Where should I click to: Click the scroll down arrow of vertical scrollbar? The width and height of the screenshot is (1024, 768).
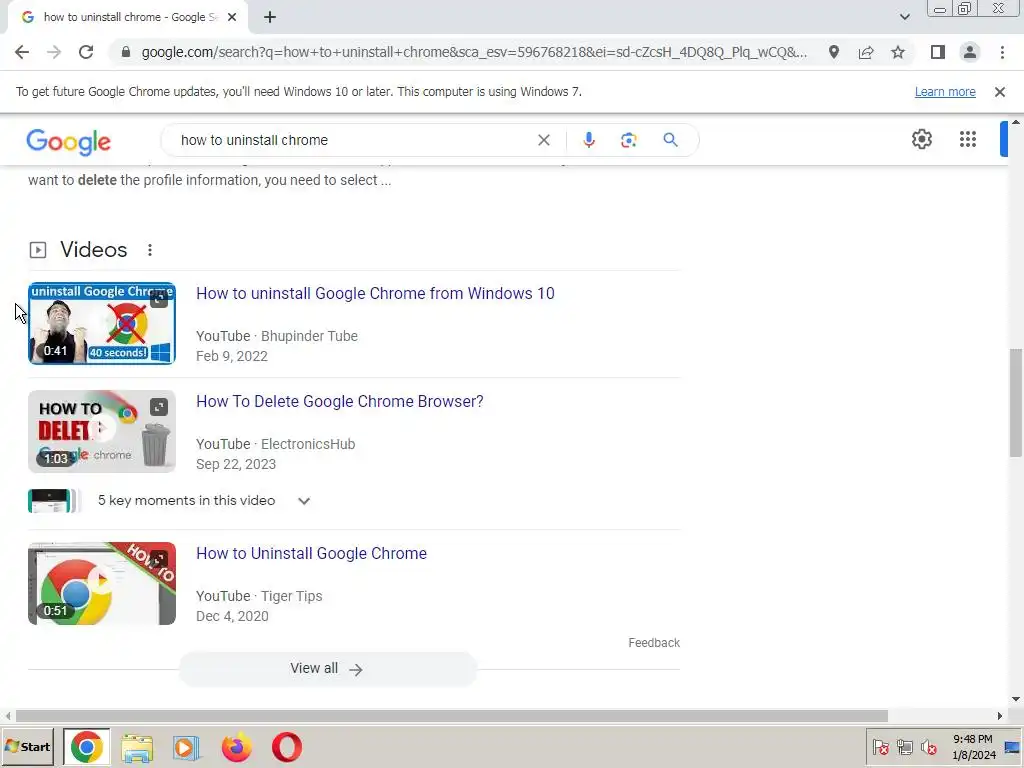tap(1016, 699)
